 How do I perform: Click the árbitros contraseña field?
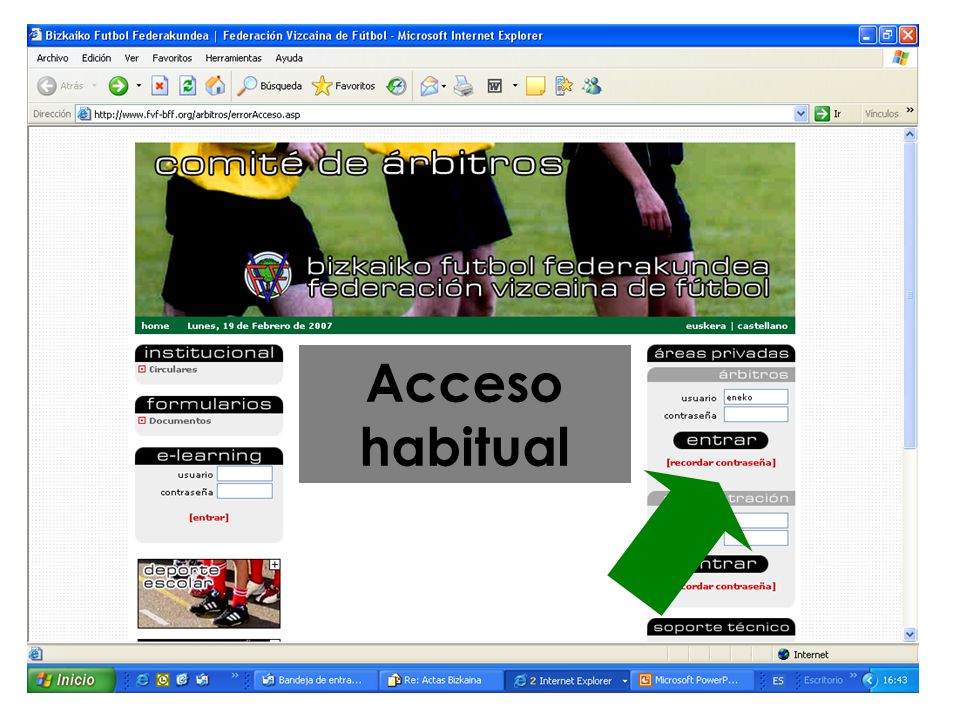click(756, 415)
